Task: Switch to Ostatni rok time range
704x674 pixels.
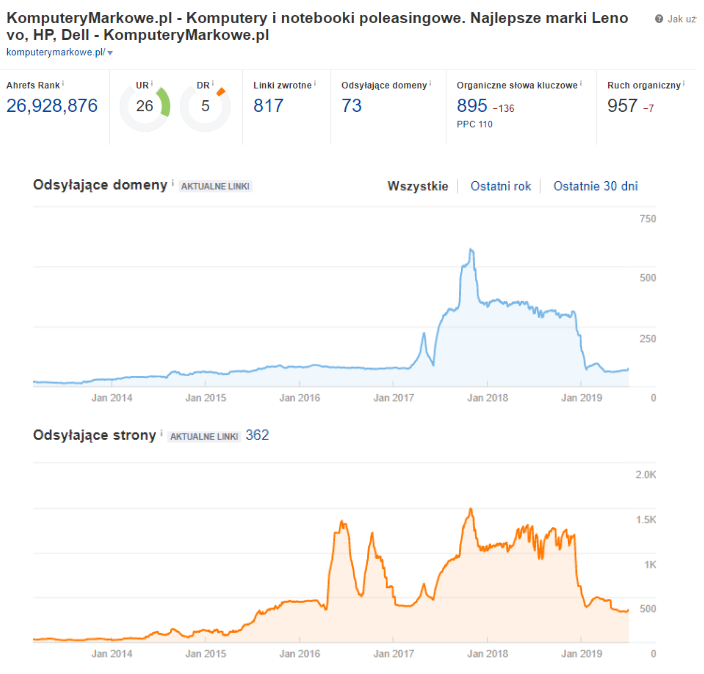Action: click(x=501, y=186)
